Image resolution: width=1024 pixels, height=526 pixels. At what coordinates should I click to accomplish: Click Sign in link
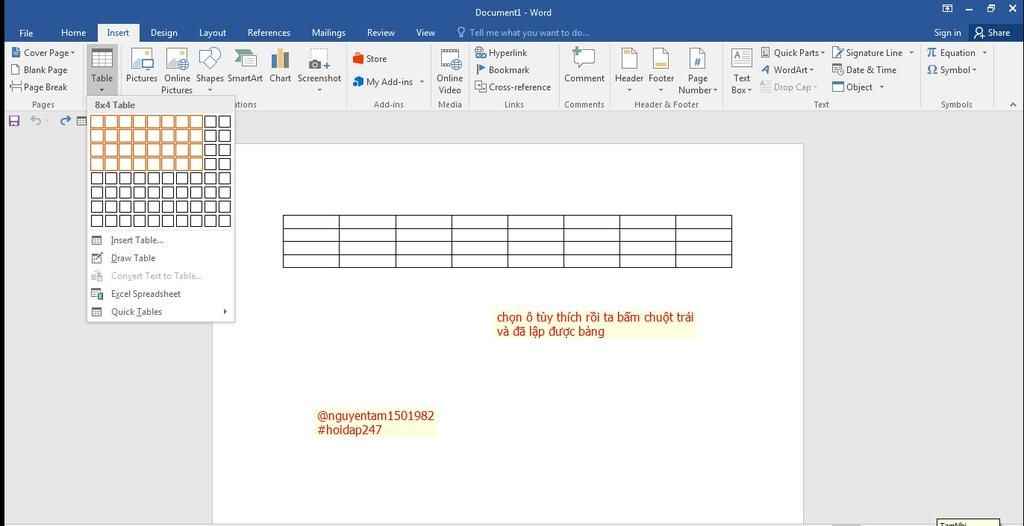pyautogui.click(x=947, y=33)
